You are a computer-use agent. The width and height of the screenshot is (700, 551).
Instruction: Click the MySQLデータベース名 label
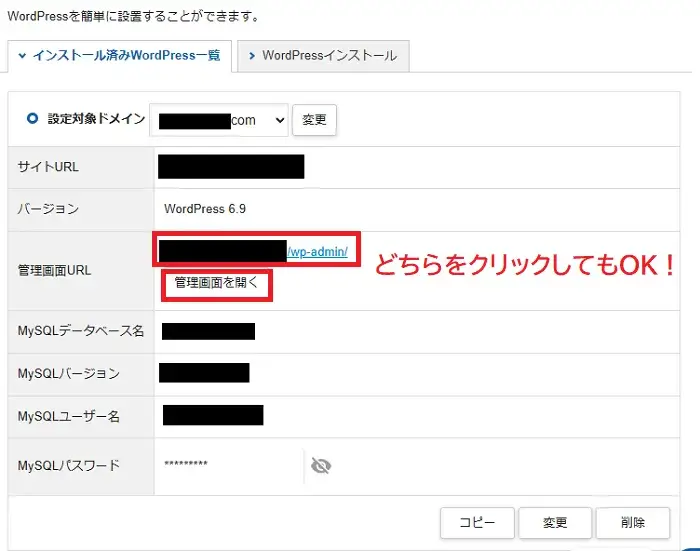click(x=81, y=331)
